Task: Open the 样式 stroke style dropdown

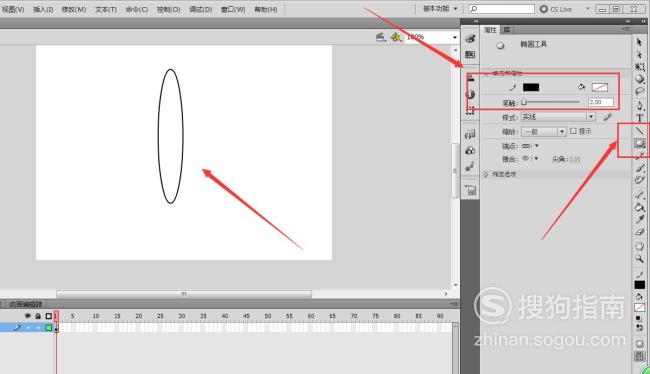Action: click(x=558, y=117)
